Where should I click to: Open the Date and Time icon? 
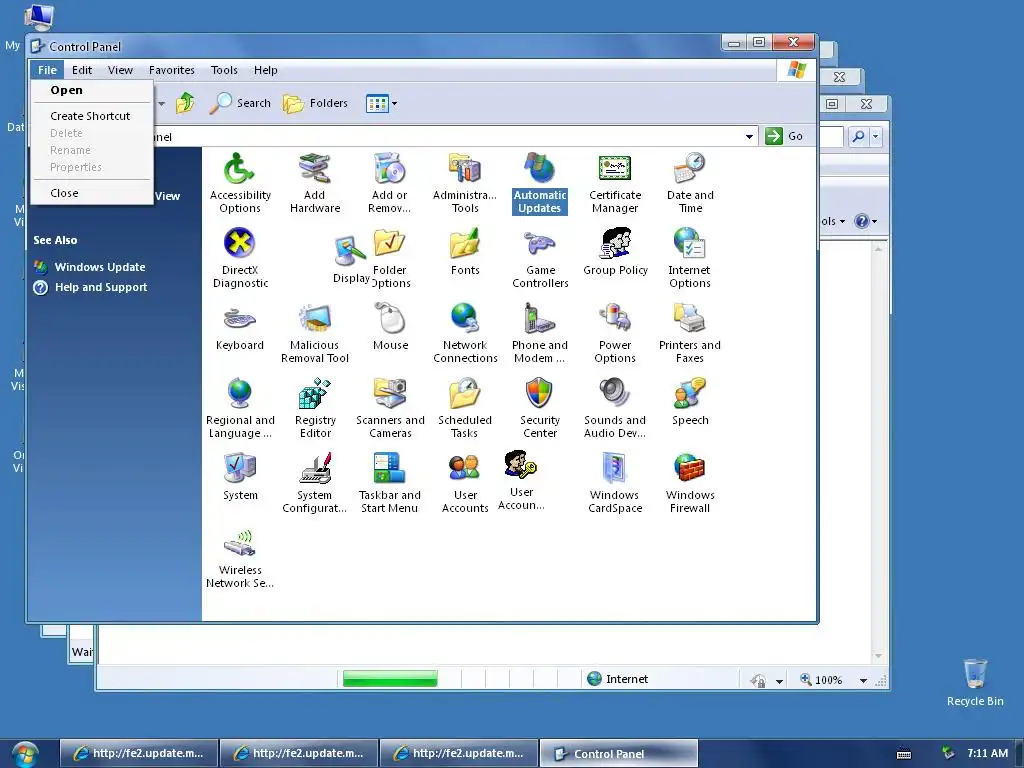tap(690, 183)
